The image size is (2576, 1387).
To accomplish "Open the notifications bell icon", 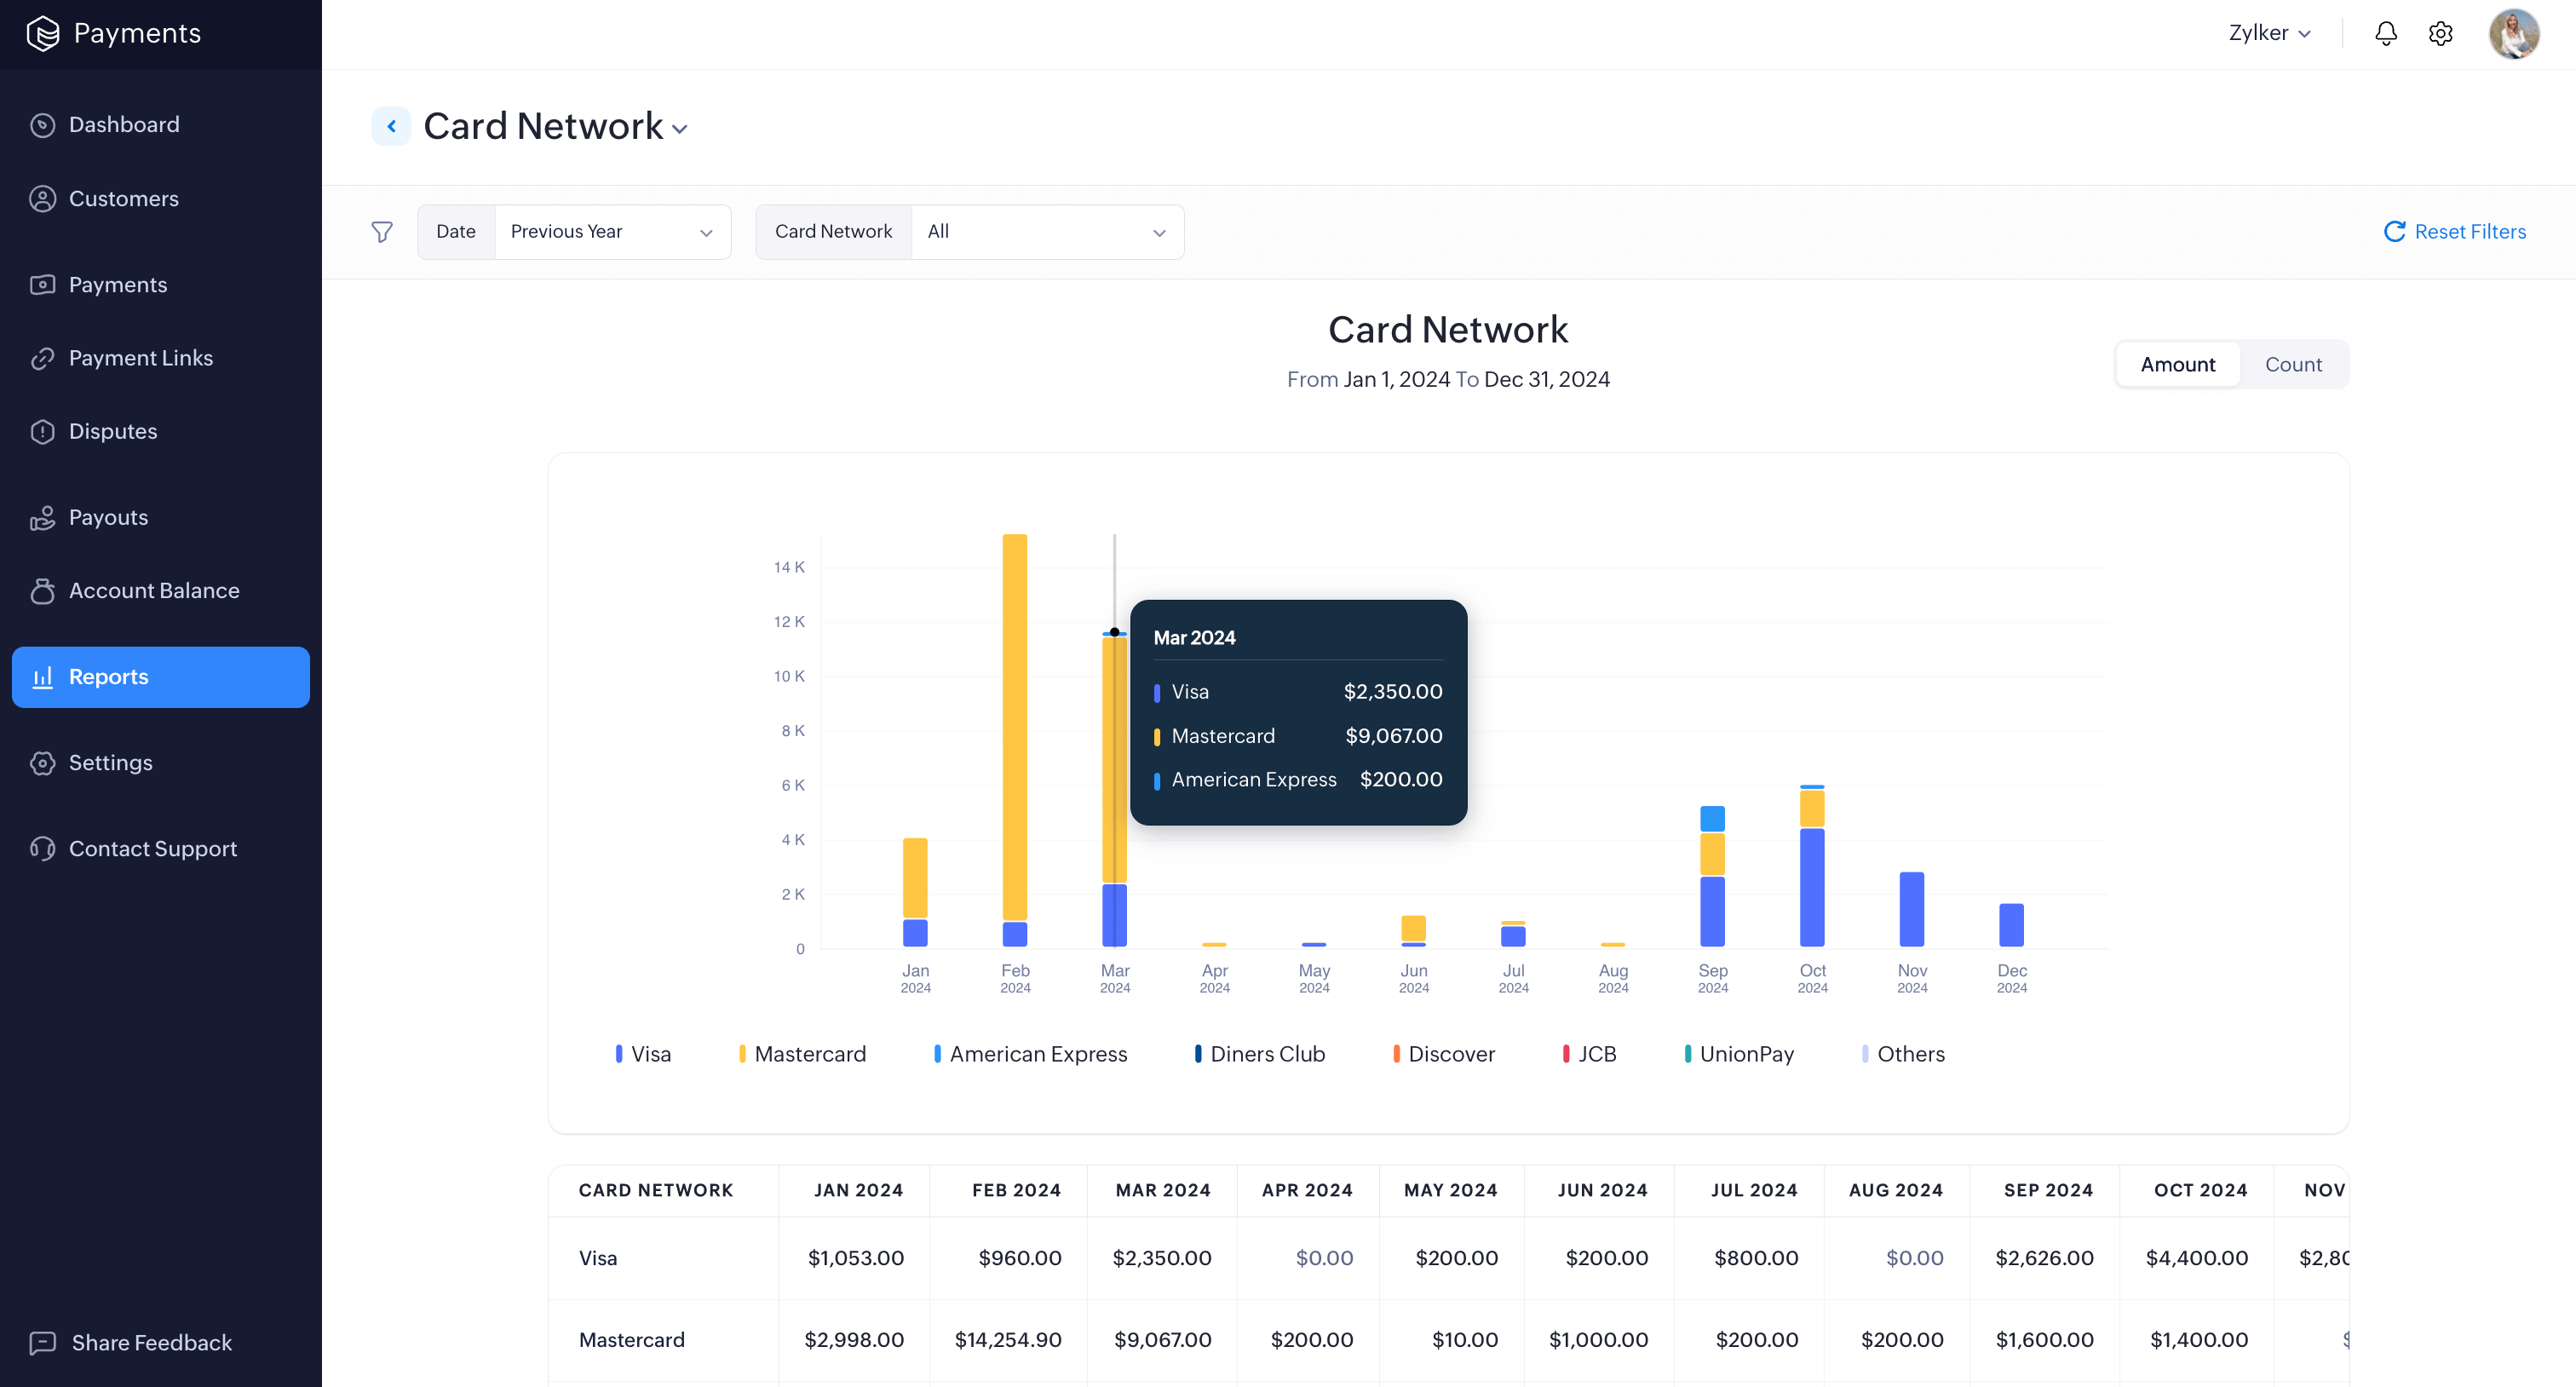I will [x=2385, y=33].
